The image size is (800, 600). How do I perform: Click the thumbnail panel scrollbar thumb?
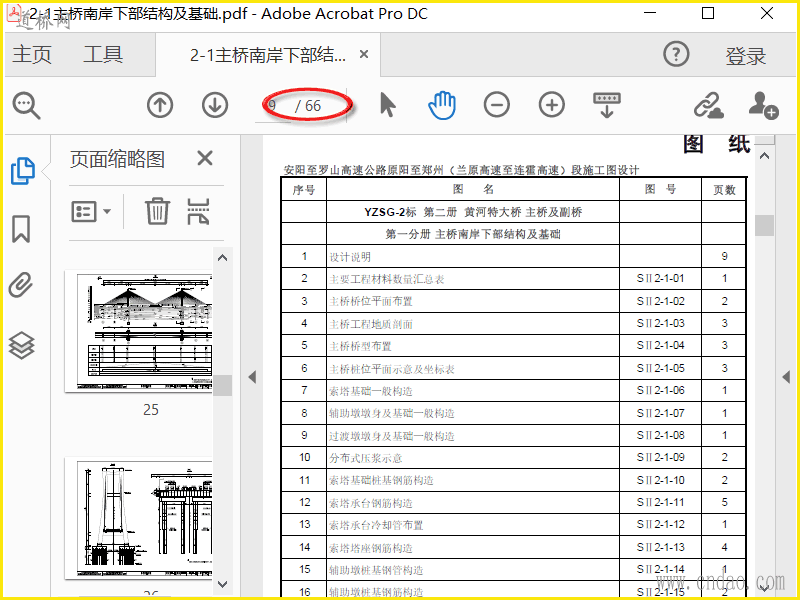tap(222, 386)
